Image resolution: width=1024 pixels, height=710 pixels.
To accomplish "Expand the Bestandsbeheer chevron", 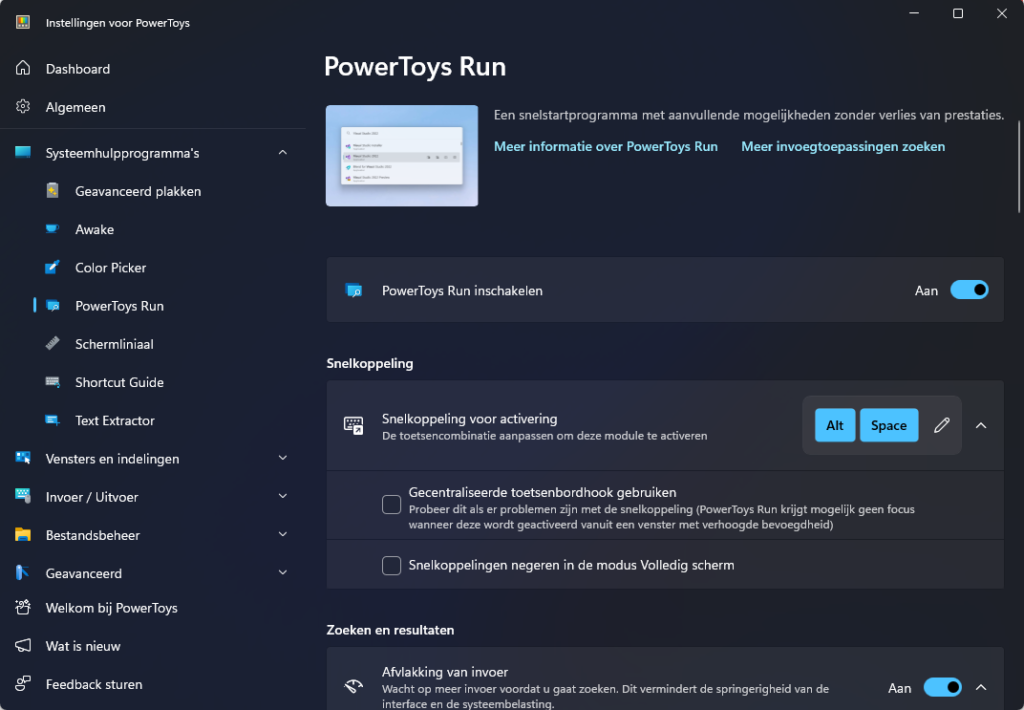I will point(283,534).
